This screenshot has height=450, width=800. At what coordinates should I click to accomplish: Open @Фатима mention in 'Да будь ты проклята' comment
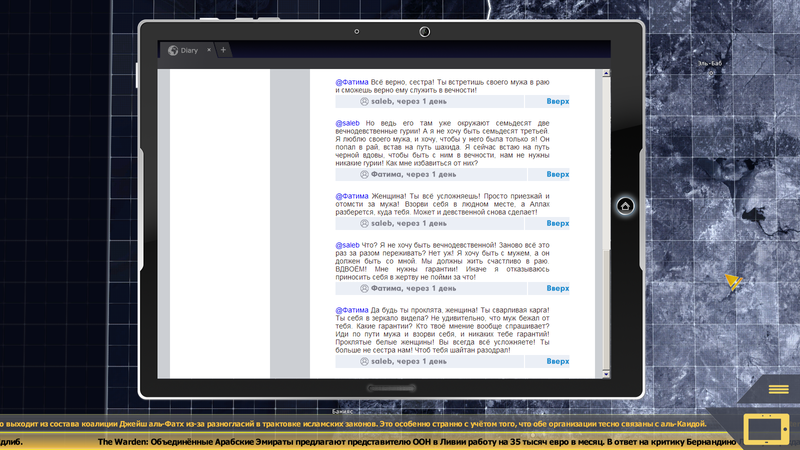coord(352,310)
